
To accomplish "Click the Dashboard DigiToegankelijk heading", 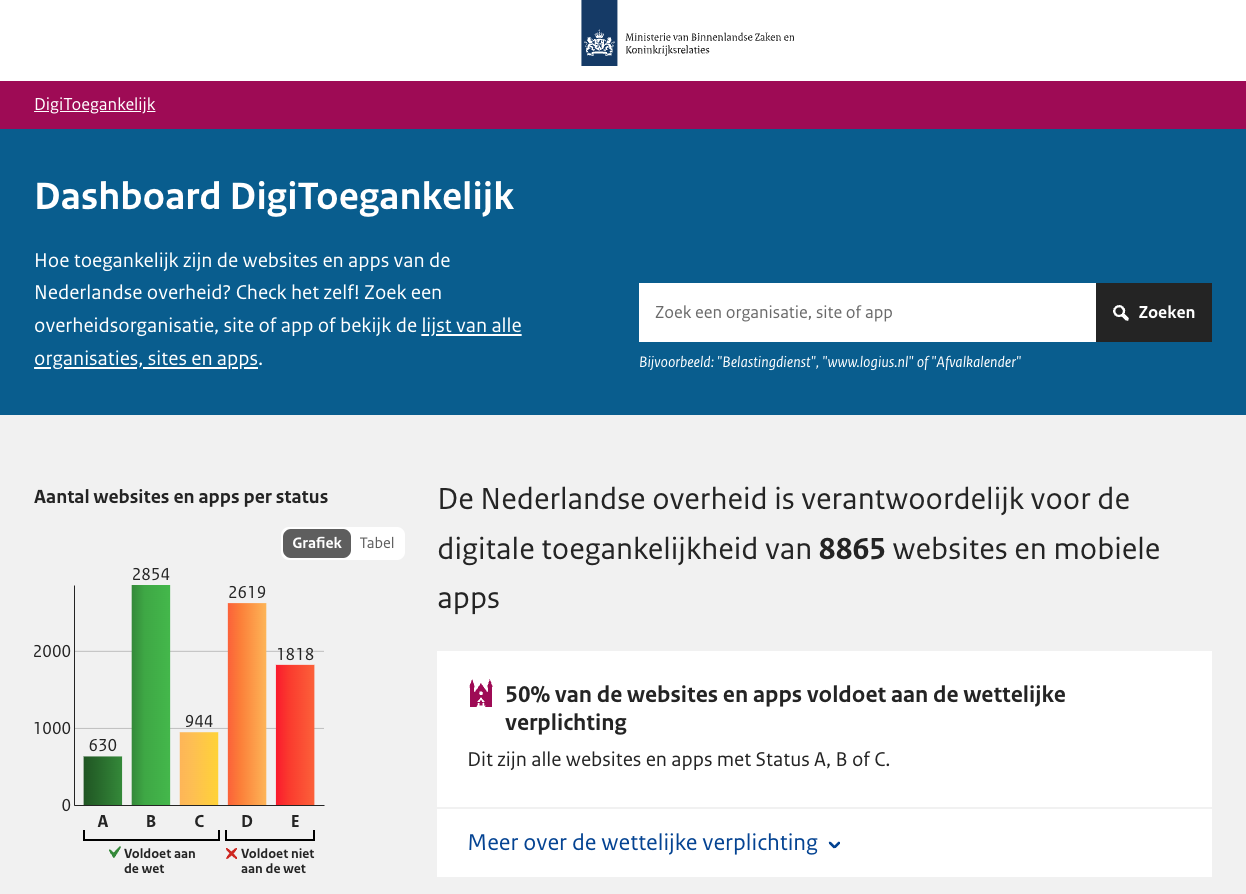I will coord(274,196).
